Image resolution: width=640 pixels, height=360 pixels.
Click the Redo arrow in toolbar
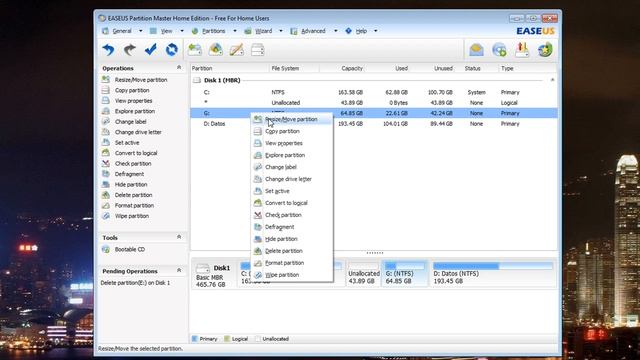click(x=129, y=50)
